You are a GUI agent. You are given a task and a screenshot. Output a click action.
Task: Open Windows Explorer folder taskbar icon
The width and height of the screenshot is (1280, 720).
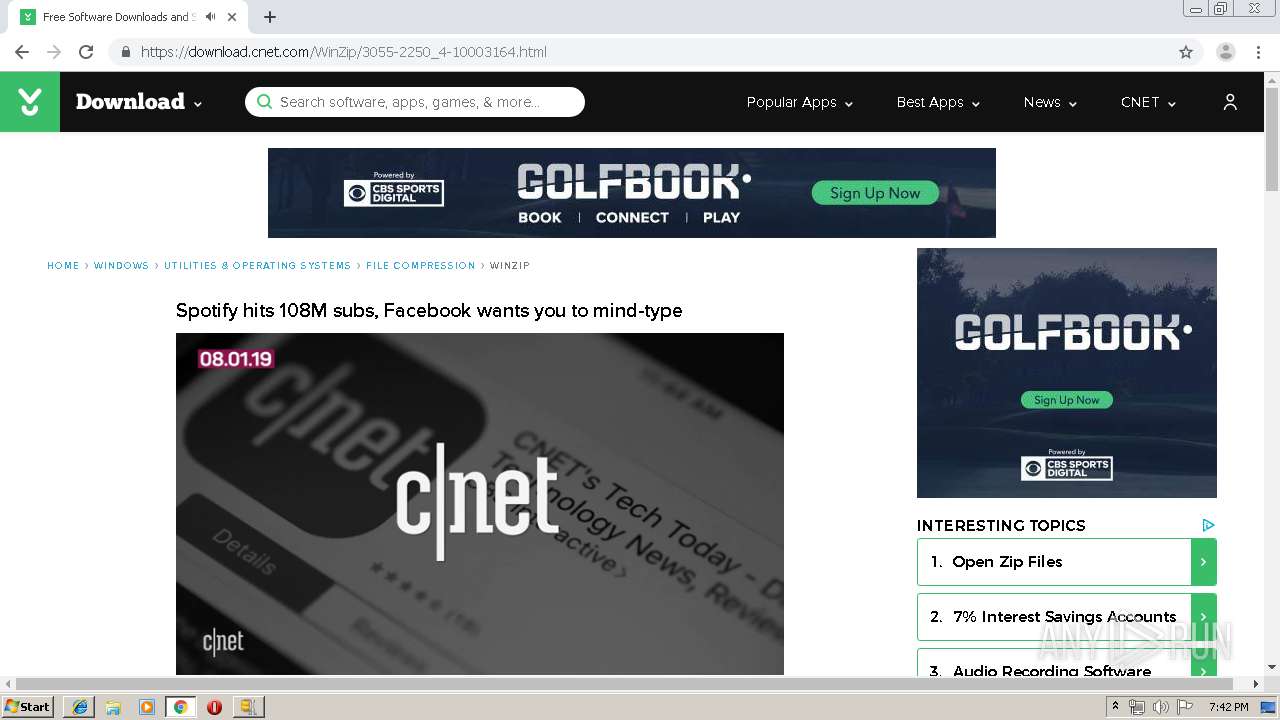pyautogui.click(x=113, y=707)
